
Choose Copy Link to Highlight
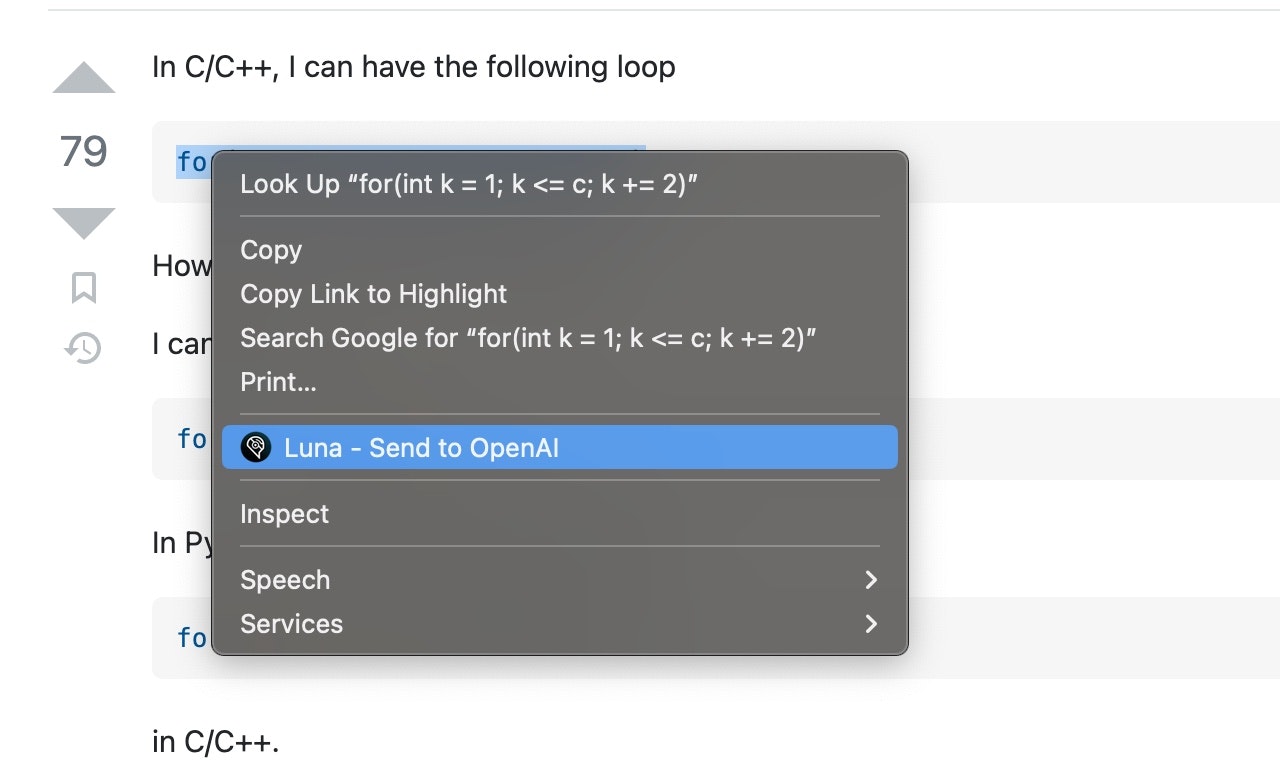[x=373, y=294]
